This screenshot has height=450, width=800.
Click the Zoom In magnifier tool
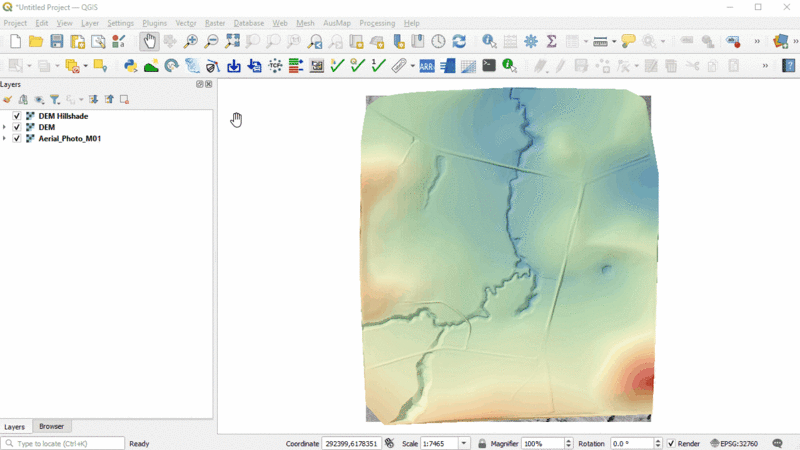pyautogui.click(x=190, y=42)
